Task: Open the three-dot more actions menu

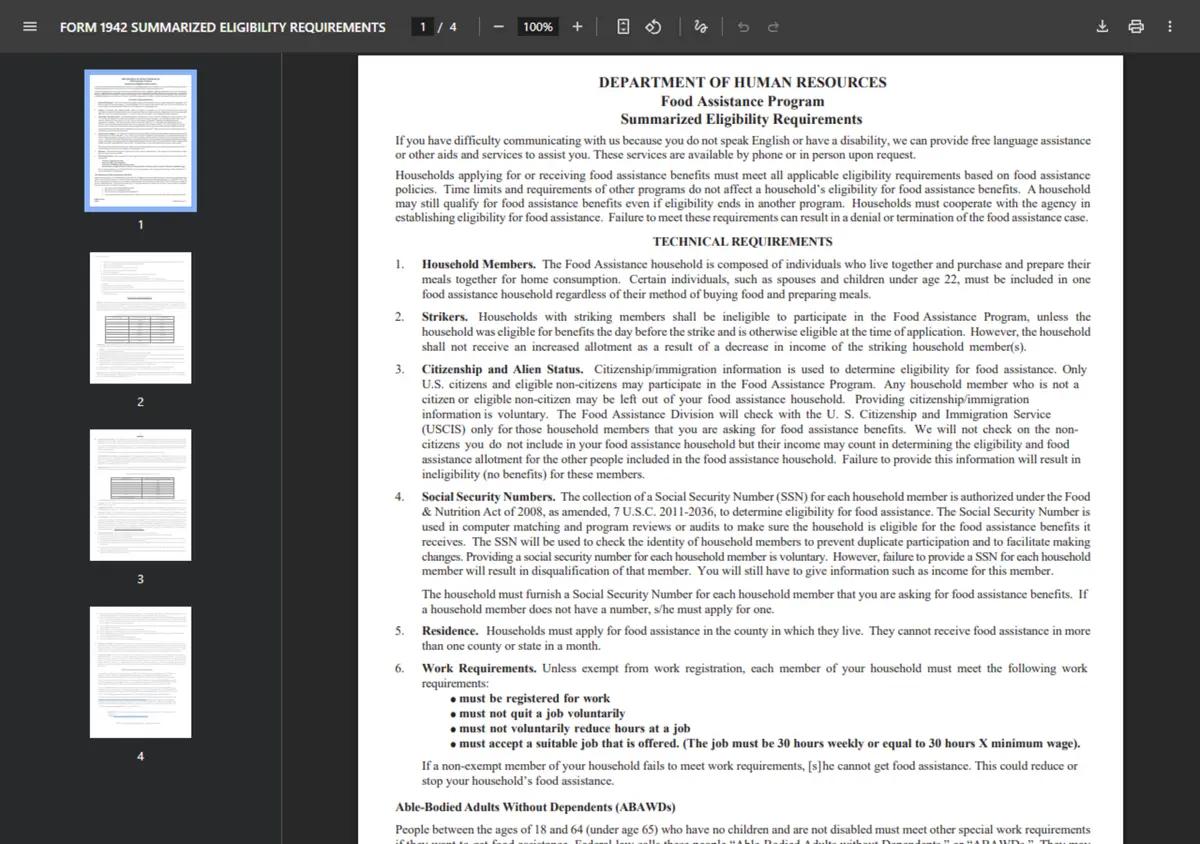Action: (1170, 27)
